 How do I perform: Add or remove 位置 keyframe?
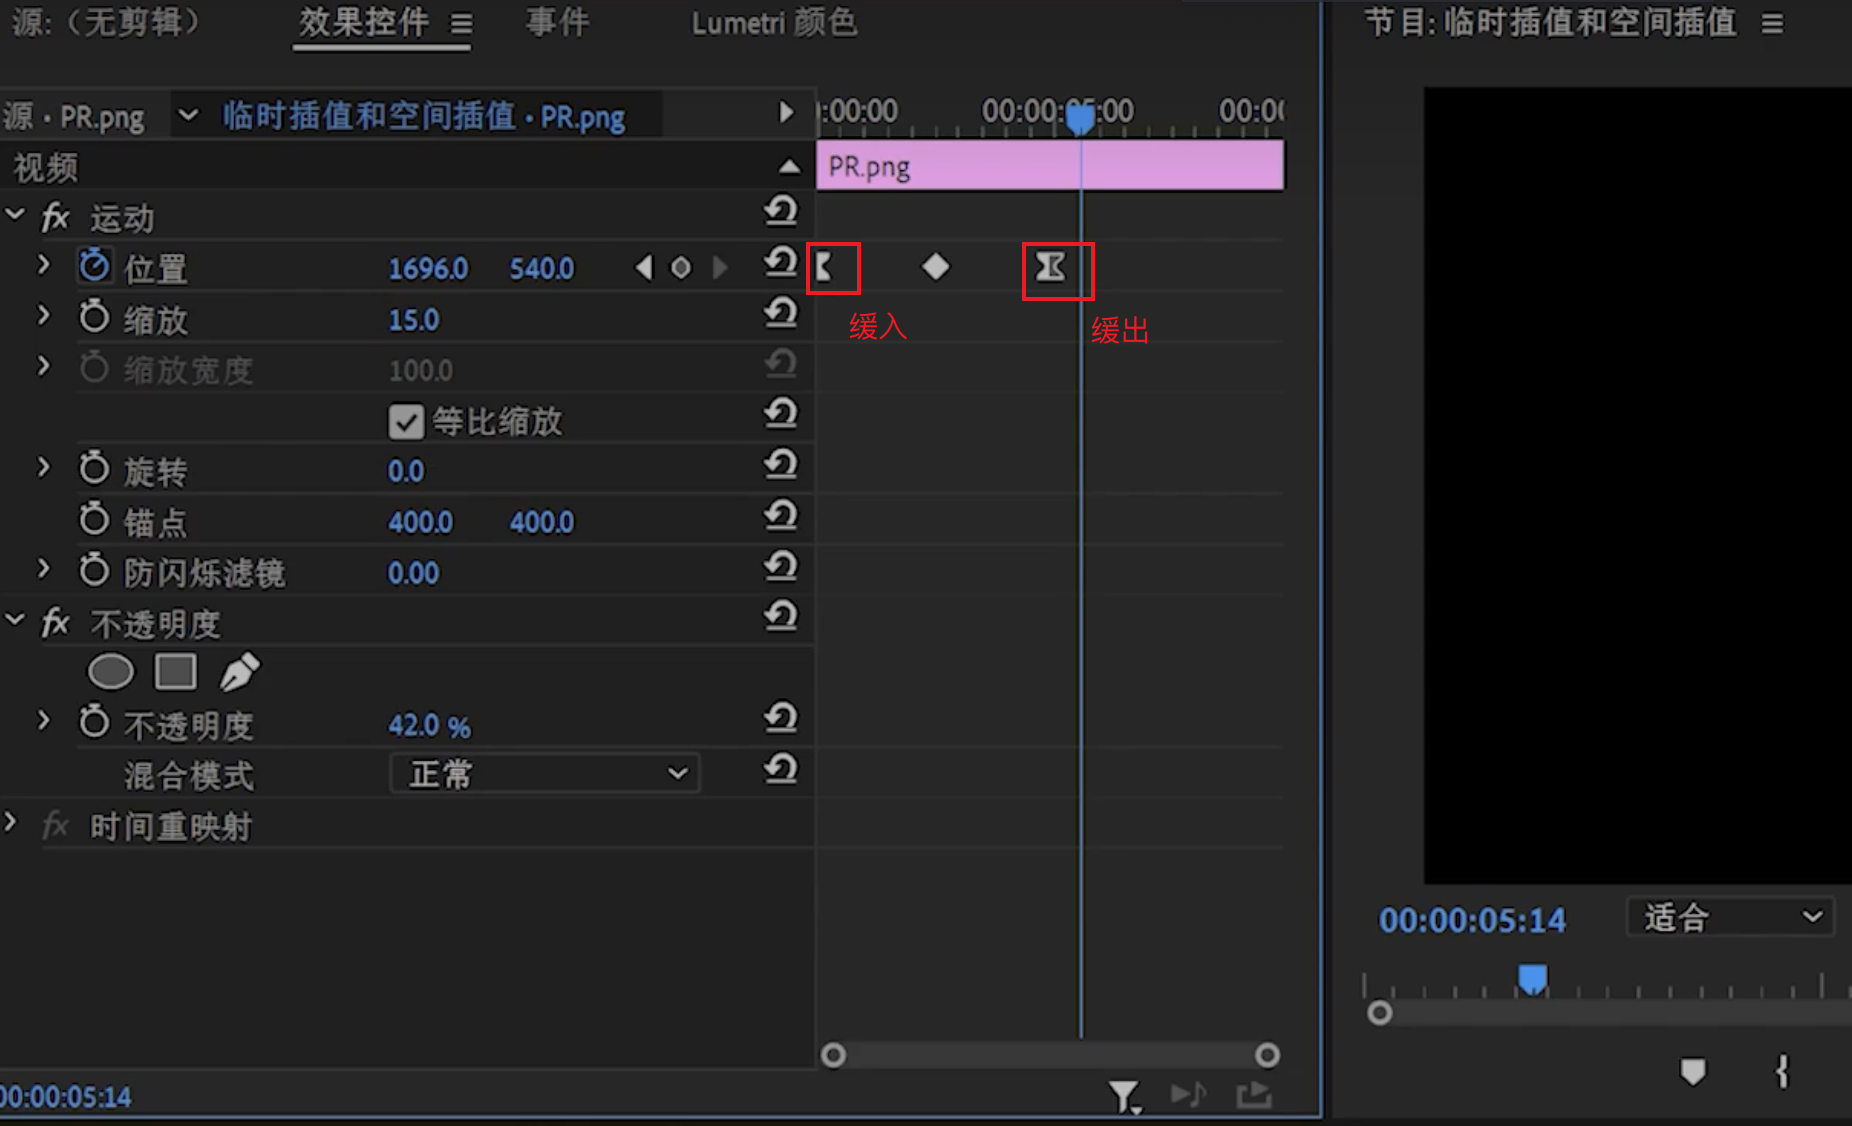pyautogui.click(x=681, y=268)
